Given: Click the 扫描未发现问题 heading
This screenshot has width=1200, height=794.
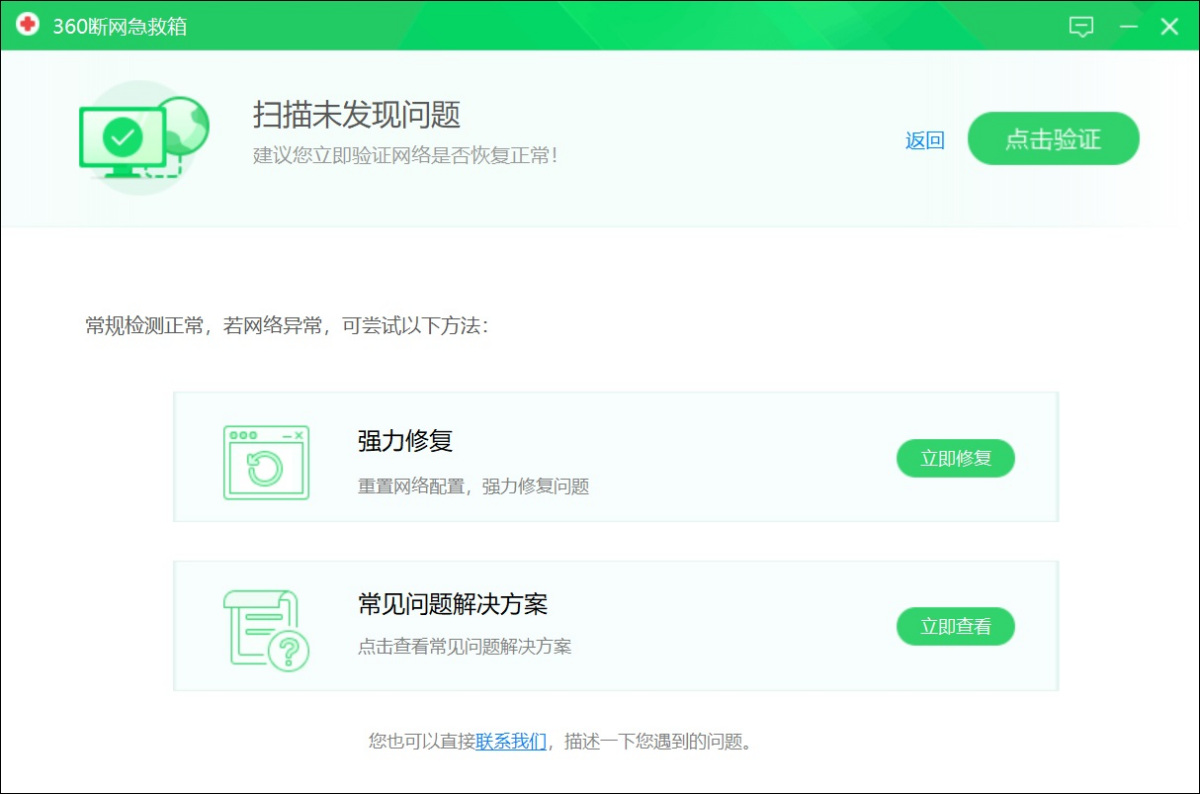Looking at the screenshot, I should pos(355,116).
